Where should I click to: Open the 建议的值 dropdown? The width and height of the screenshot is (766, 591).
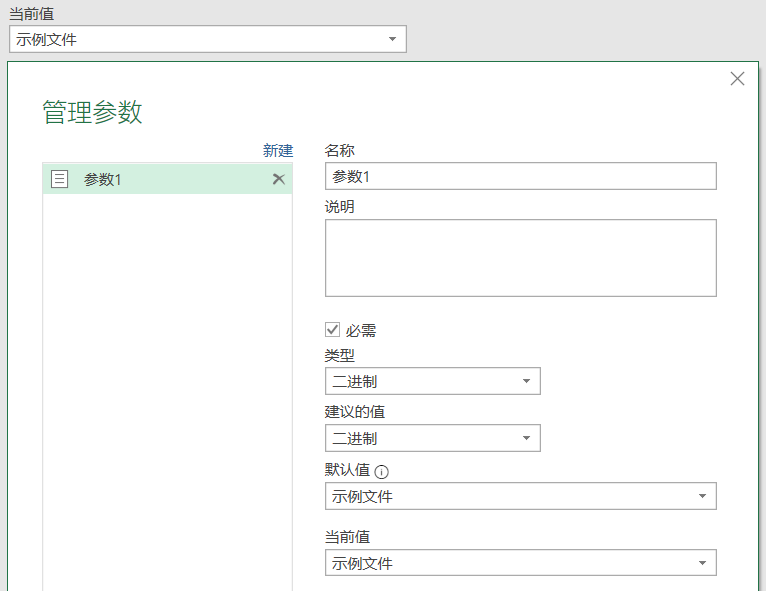pos(433,438)
